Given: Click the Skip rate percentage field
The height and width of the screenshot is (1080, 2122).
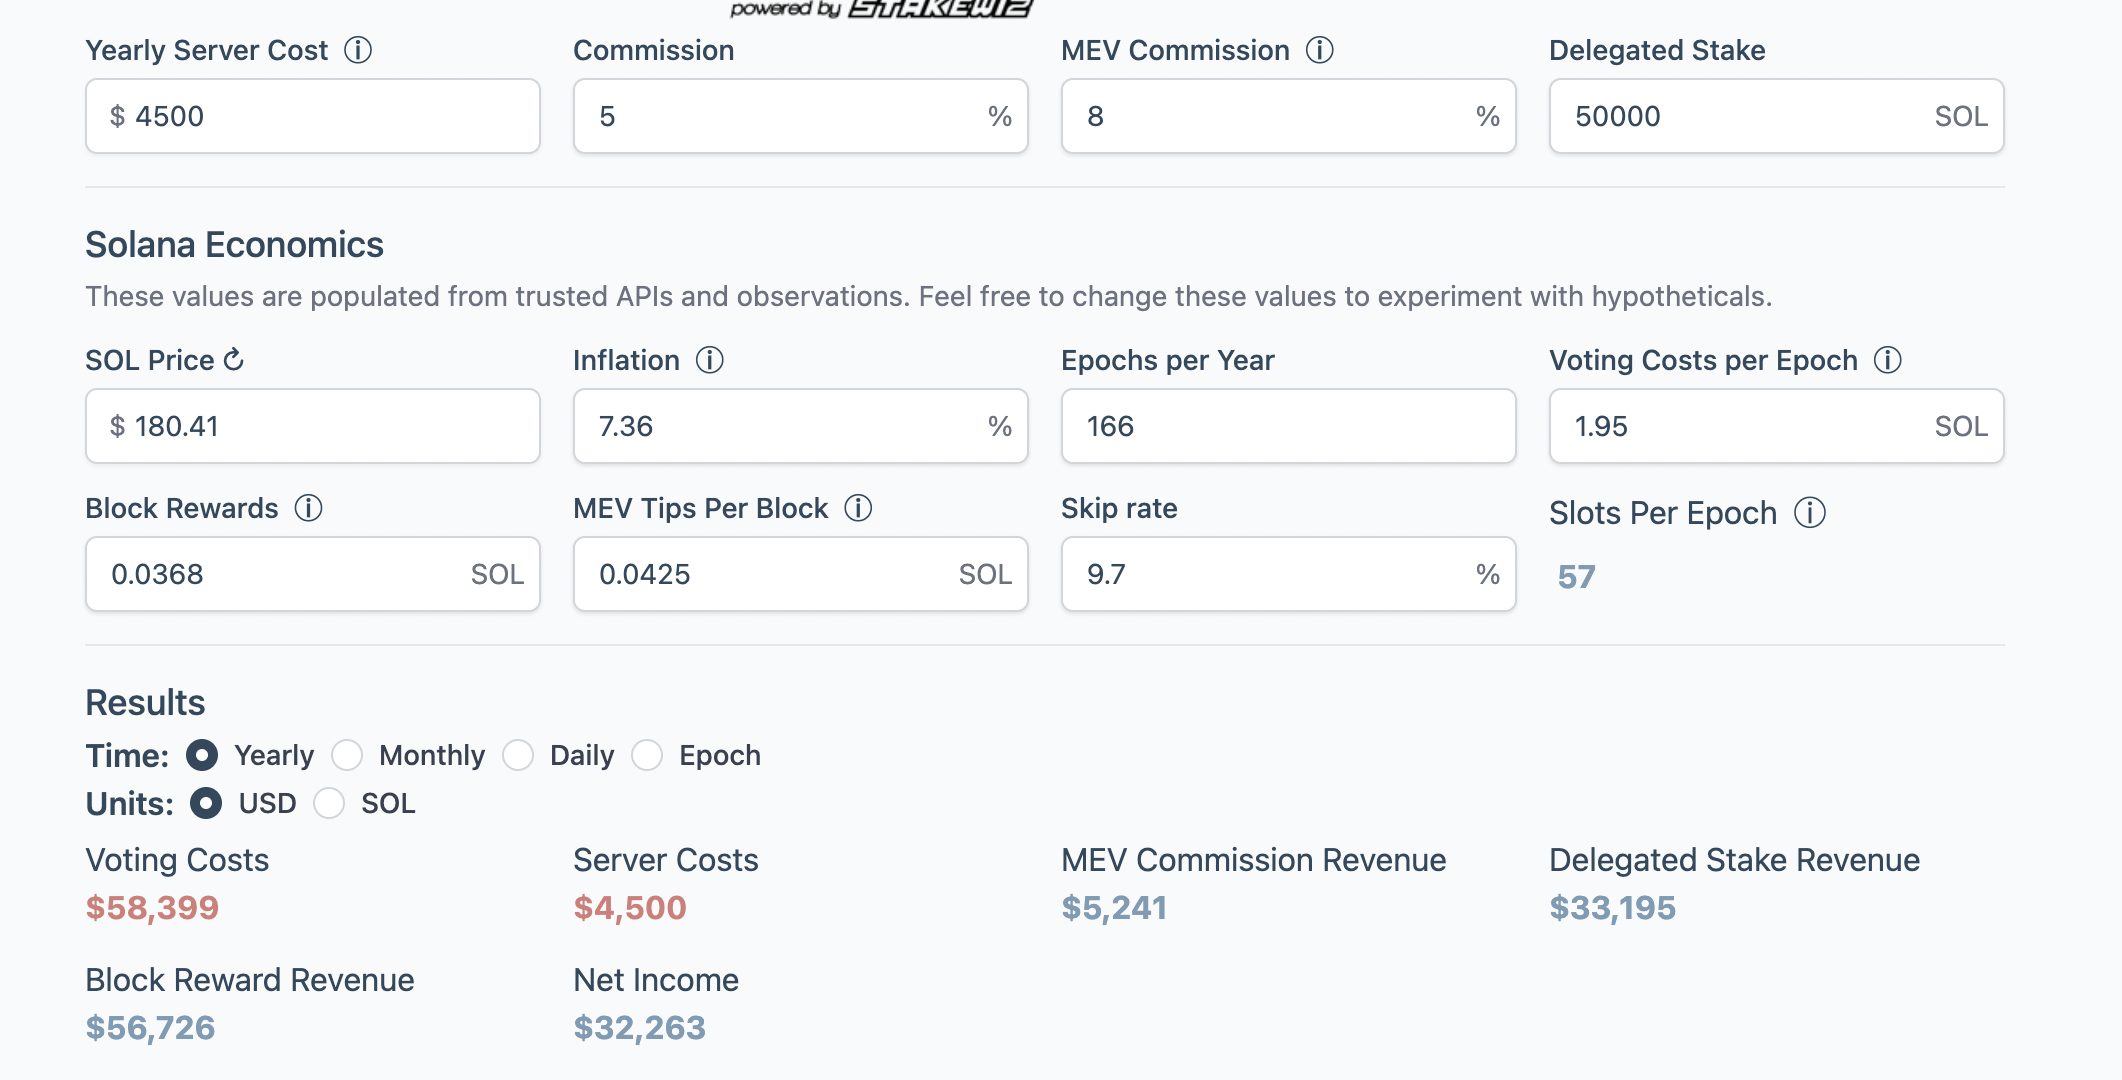Looking at the screenshot, I should pos(1289,574).
